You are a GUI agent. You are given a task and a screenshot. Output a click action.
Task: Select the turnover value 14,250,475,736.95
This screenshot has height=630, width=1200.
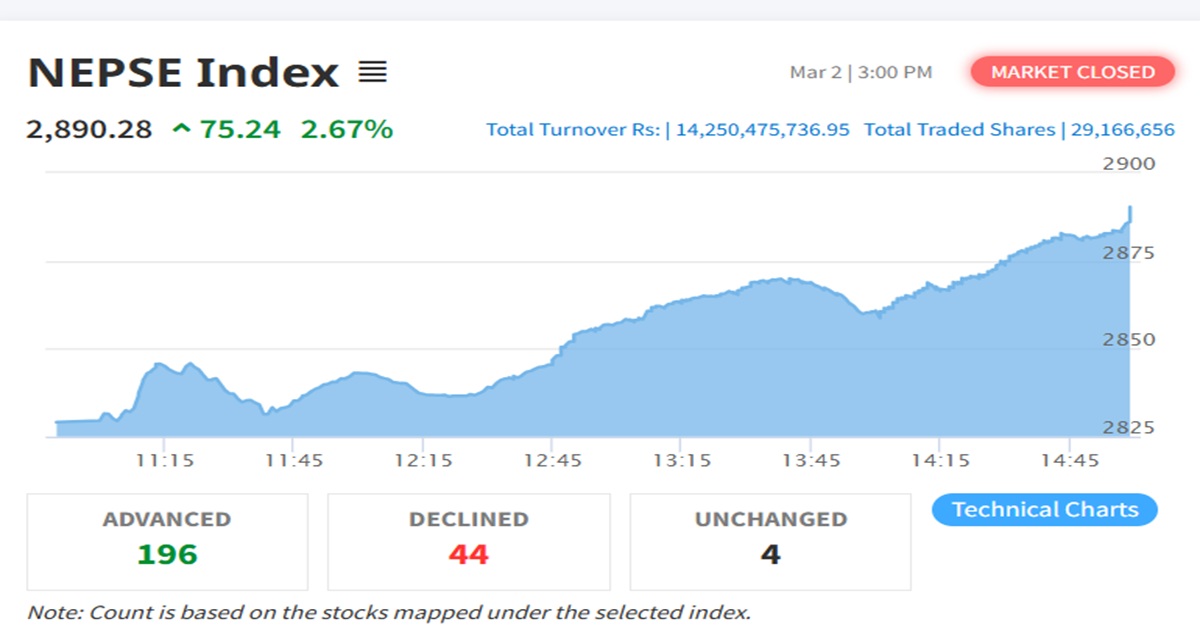click(x=763, y=130)
